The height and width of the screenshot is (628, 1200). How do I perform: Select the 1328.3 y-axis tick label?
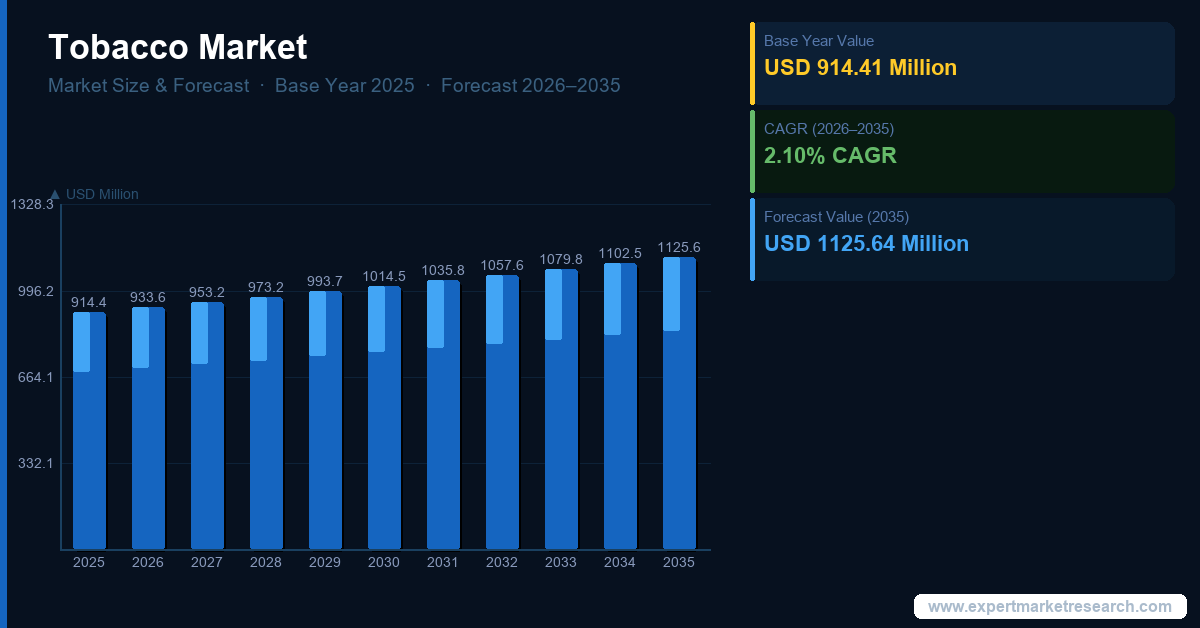pos(31,204)
